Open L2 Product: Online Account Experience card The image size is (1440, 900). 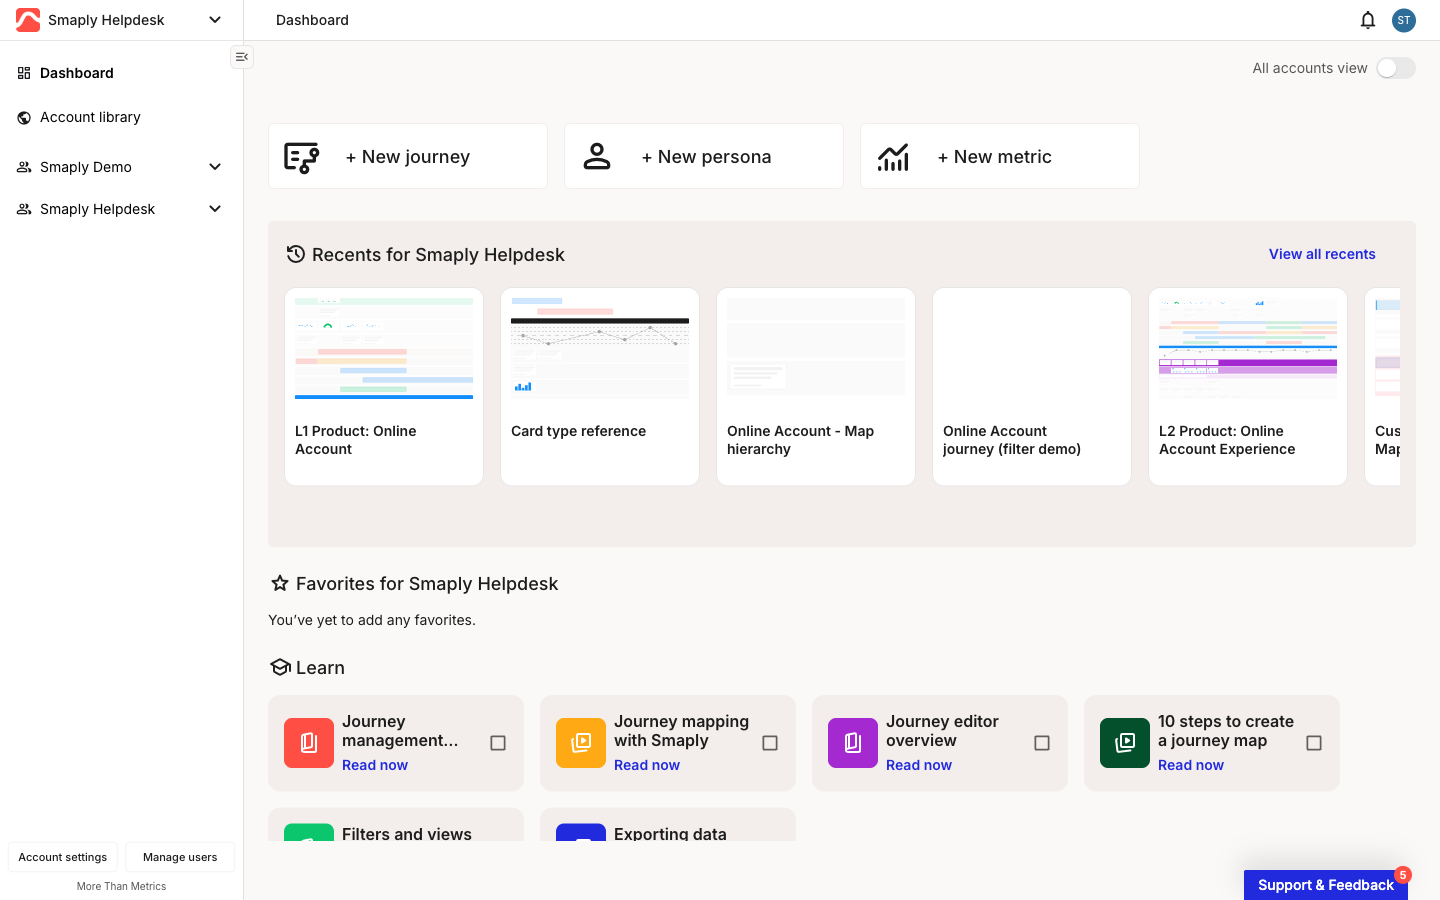click(x=1248, y=387)
